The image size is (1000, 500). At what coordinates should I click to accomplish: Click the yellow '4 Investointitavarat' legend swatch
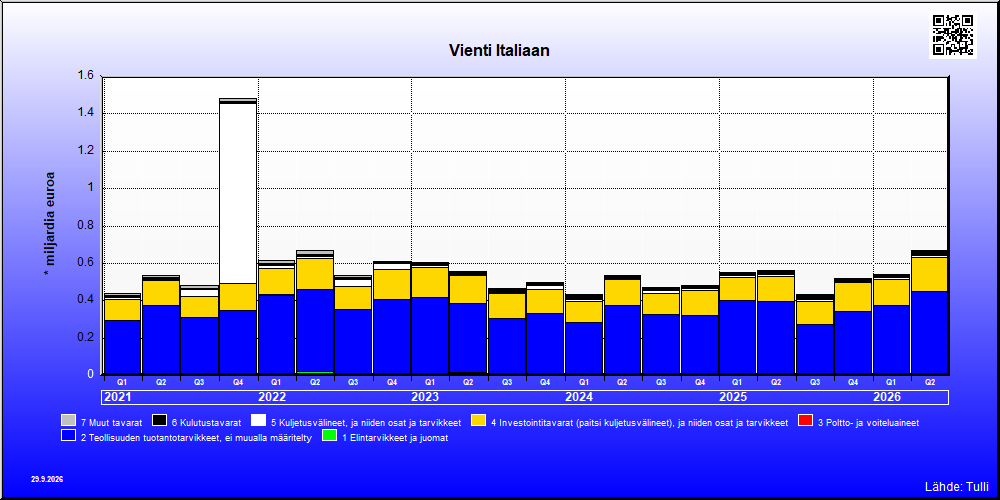[x=479, y=421]
